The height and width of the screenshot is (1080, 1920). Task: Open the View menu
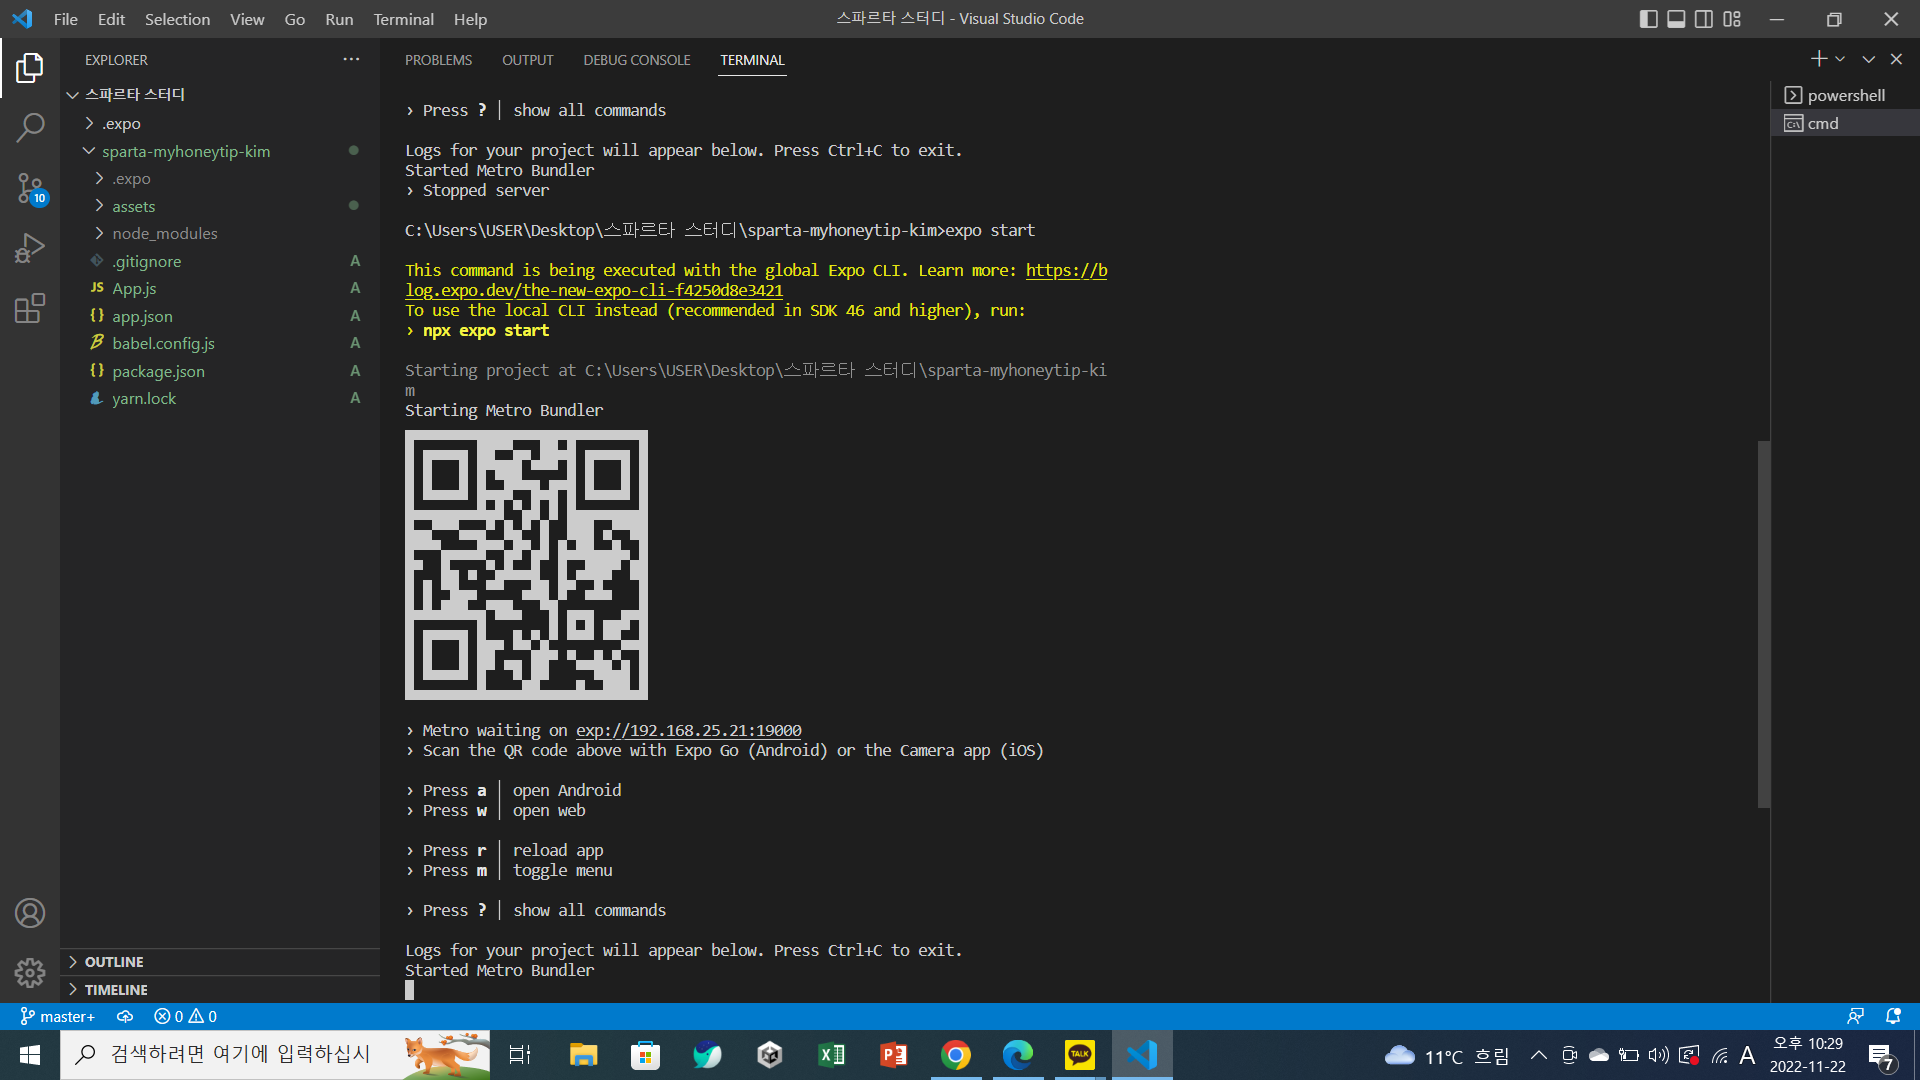pyautogui.click(x=247, y=19)
